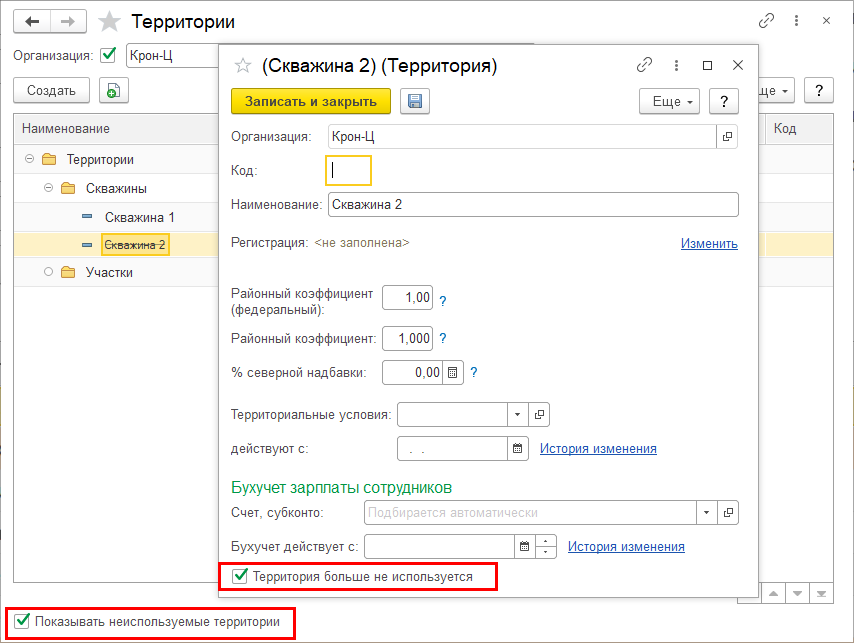This screenshot has height=643, width=854.
Task: Uncheck 'Территория больше не используется'
Action: click(240, 576)
